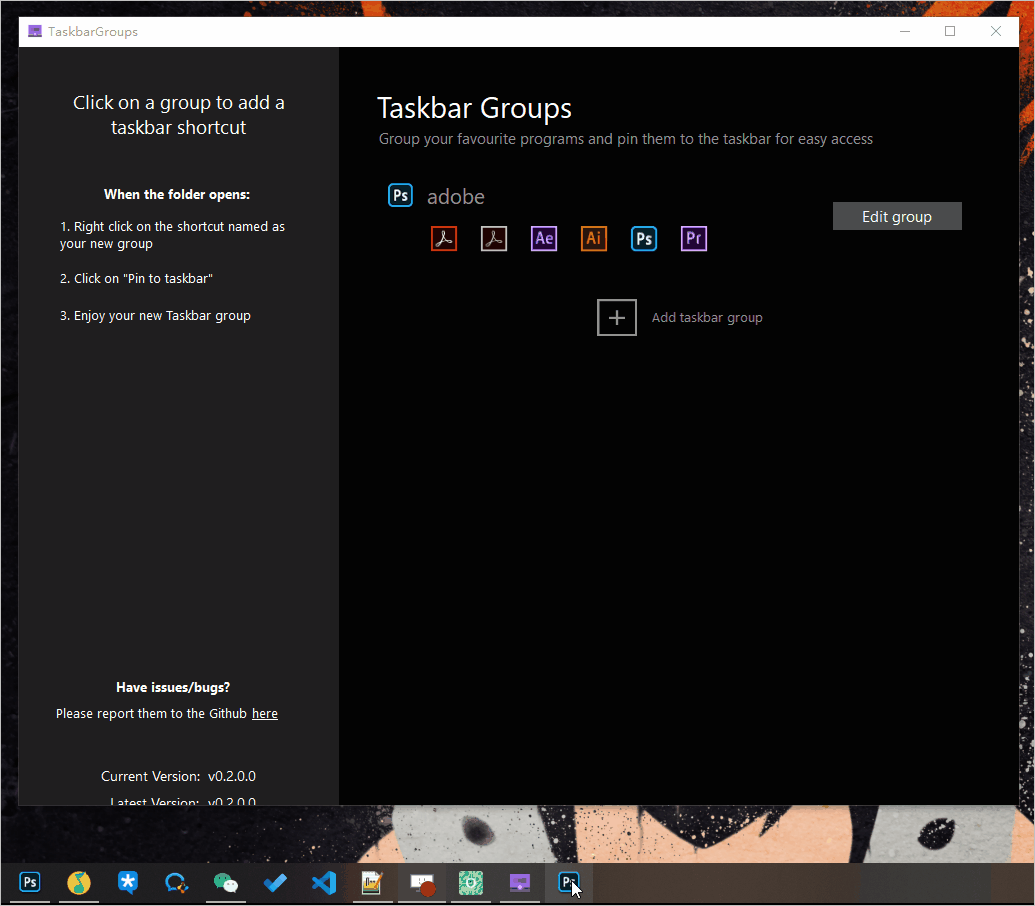
Task: Click the leftmost Photoshop icon on the taskbar
Action: (30, 883)
